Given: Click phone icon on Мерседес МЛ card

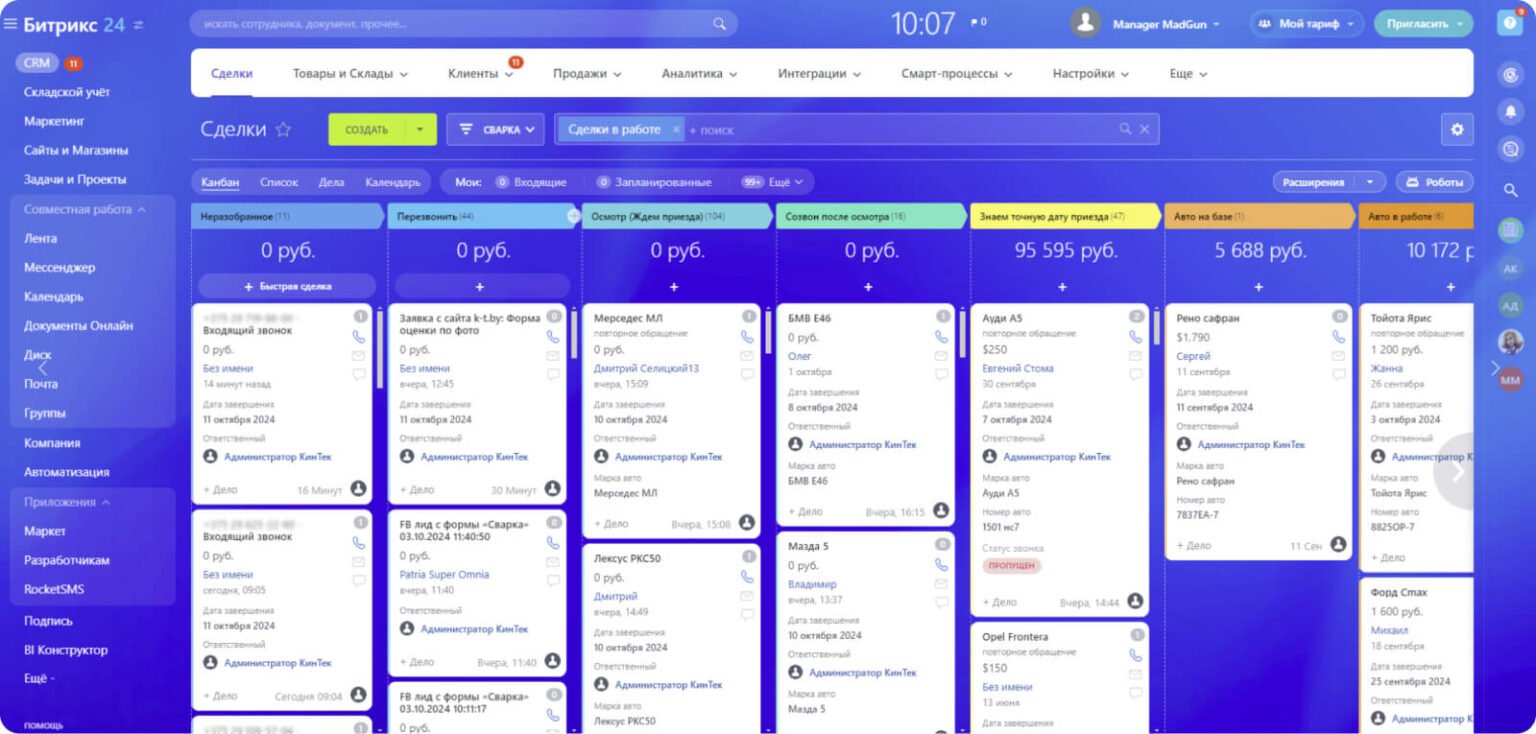Looking at the screenshot, I should [745, 338].
